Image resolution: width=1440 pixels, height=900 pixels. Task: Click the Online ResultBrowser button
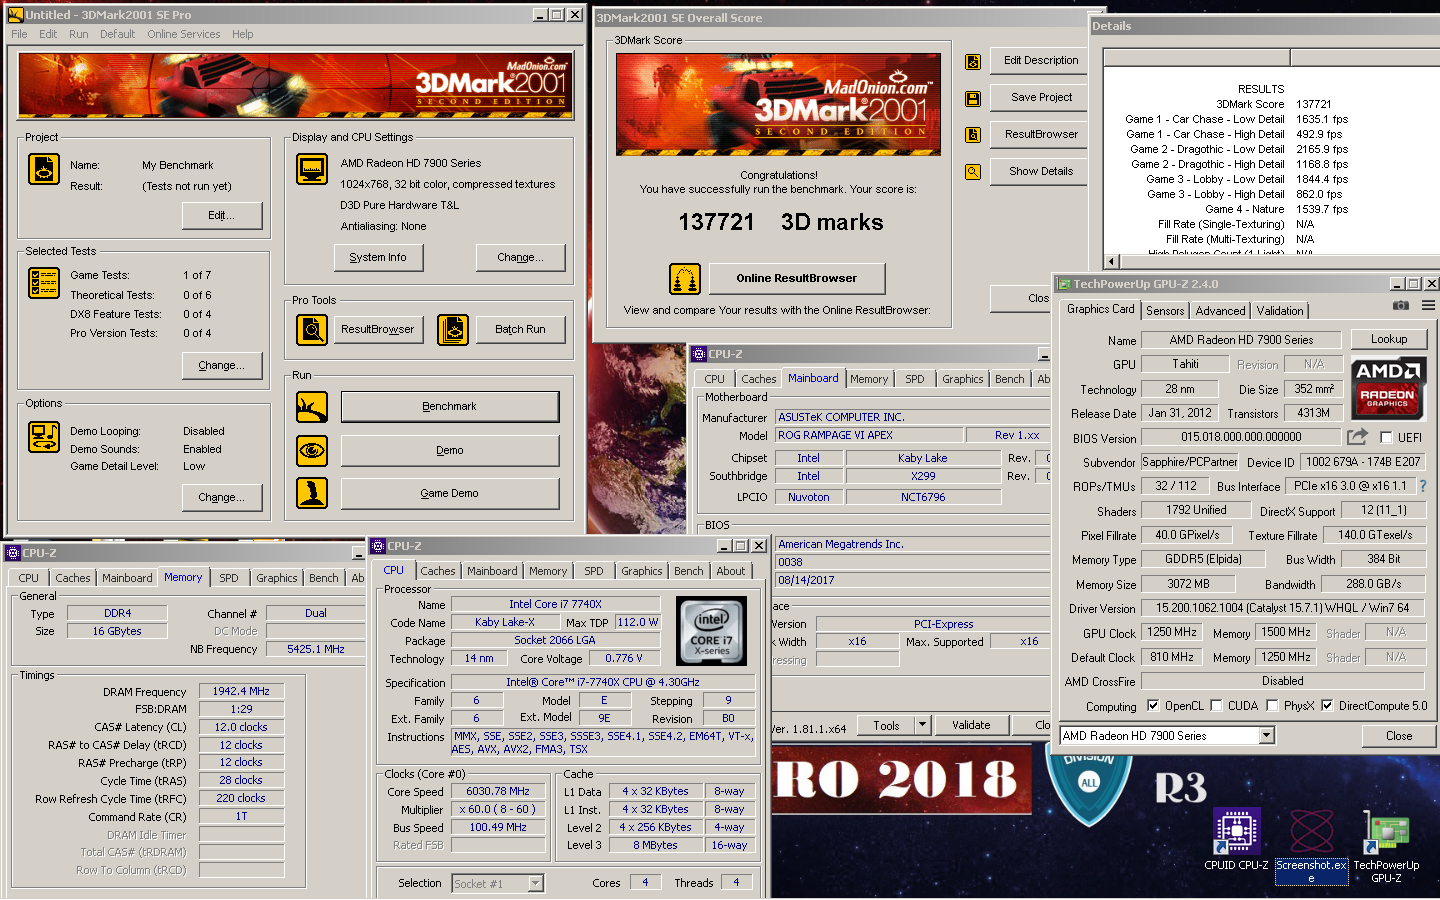tap(797, 278)
